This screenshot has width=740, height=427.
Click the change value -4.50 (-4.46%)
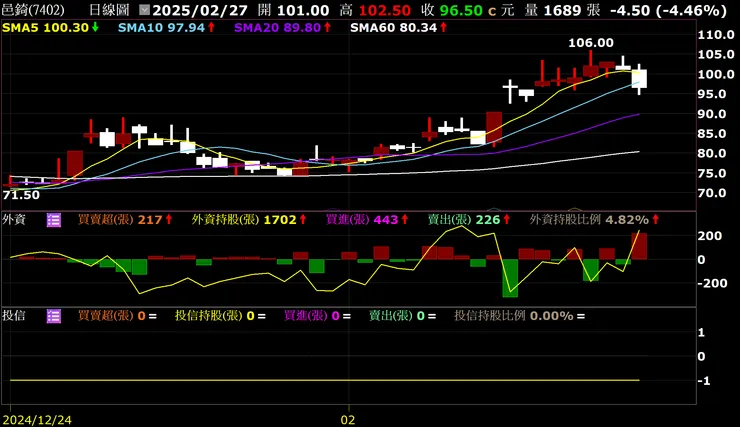click(x=668, y=10)
